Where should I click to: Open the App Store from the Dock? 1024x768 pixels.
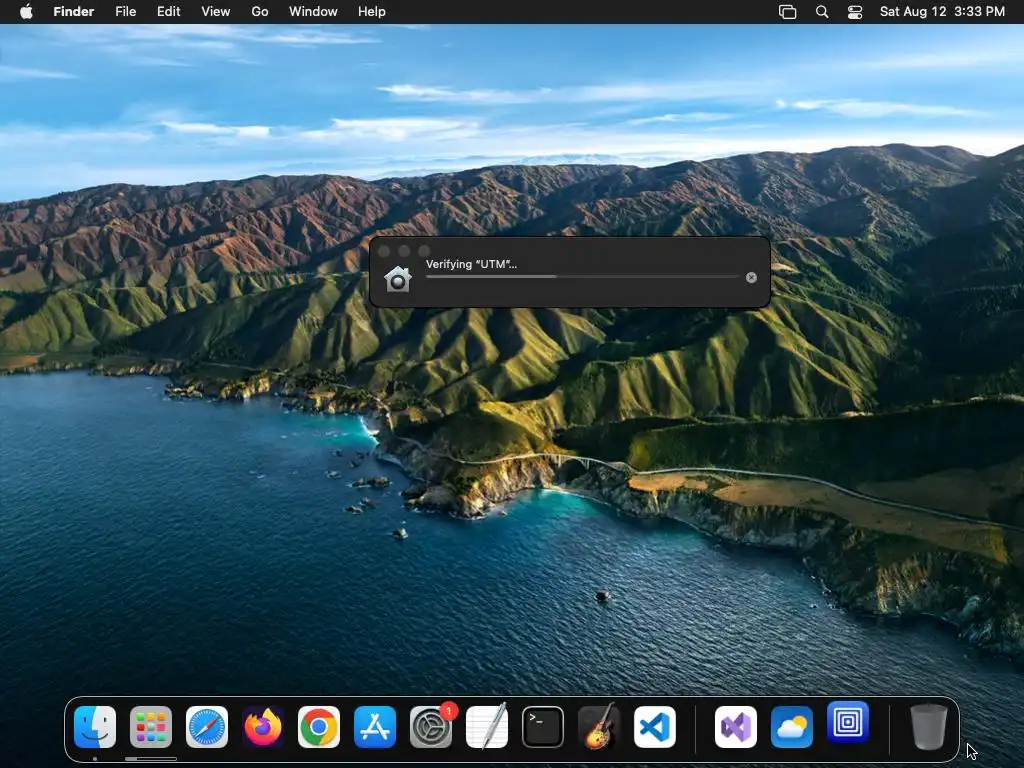[x=375, y=727]
